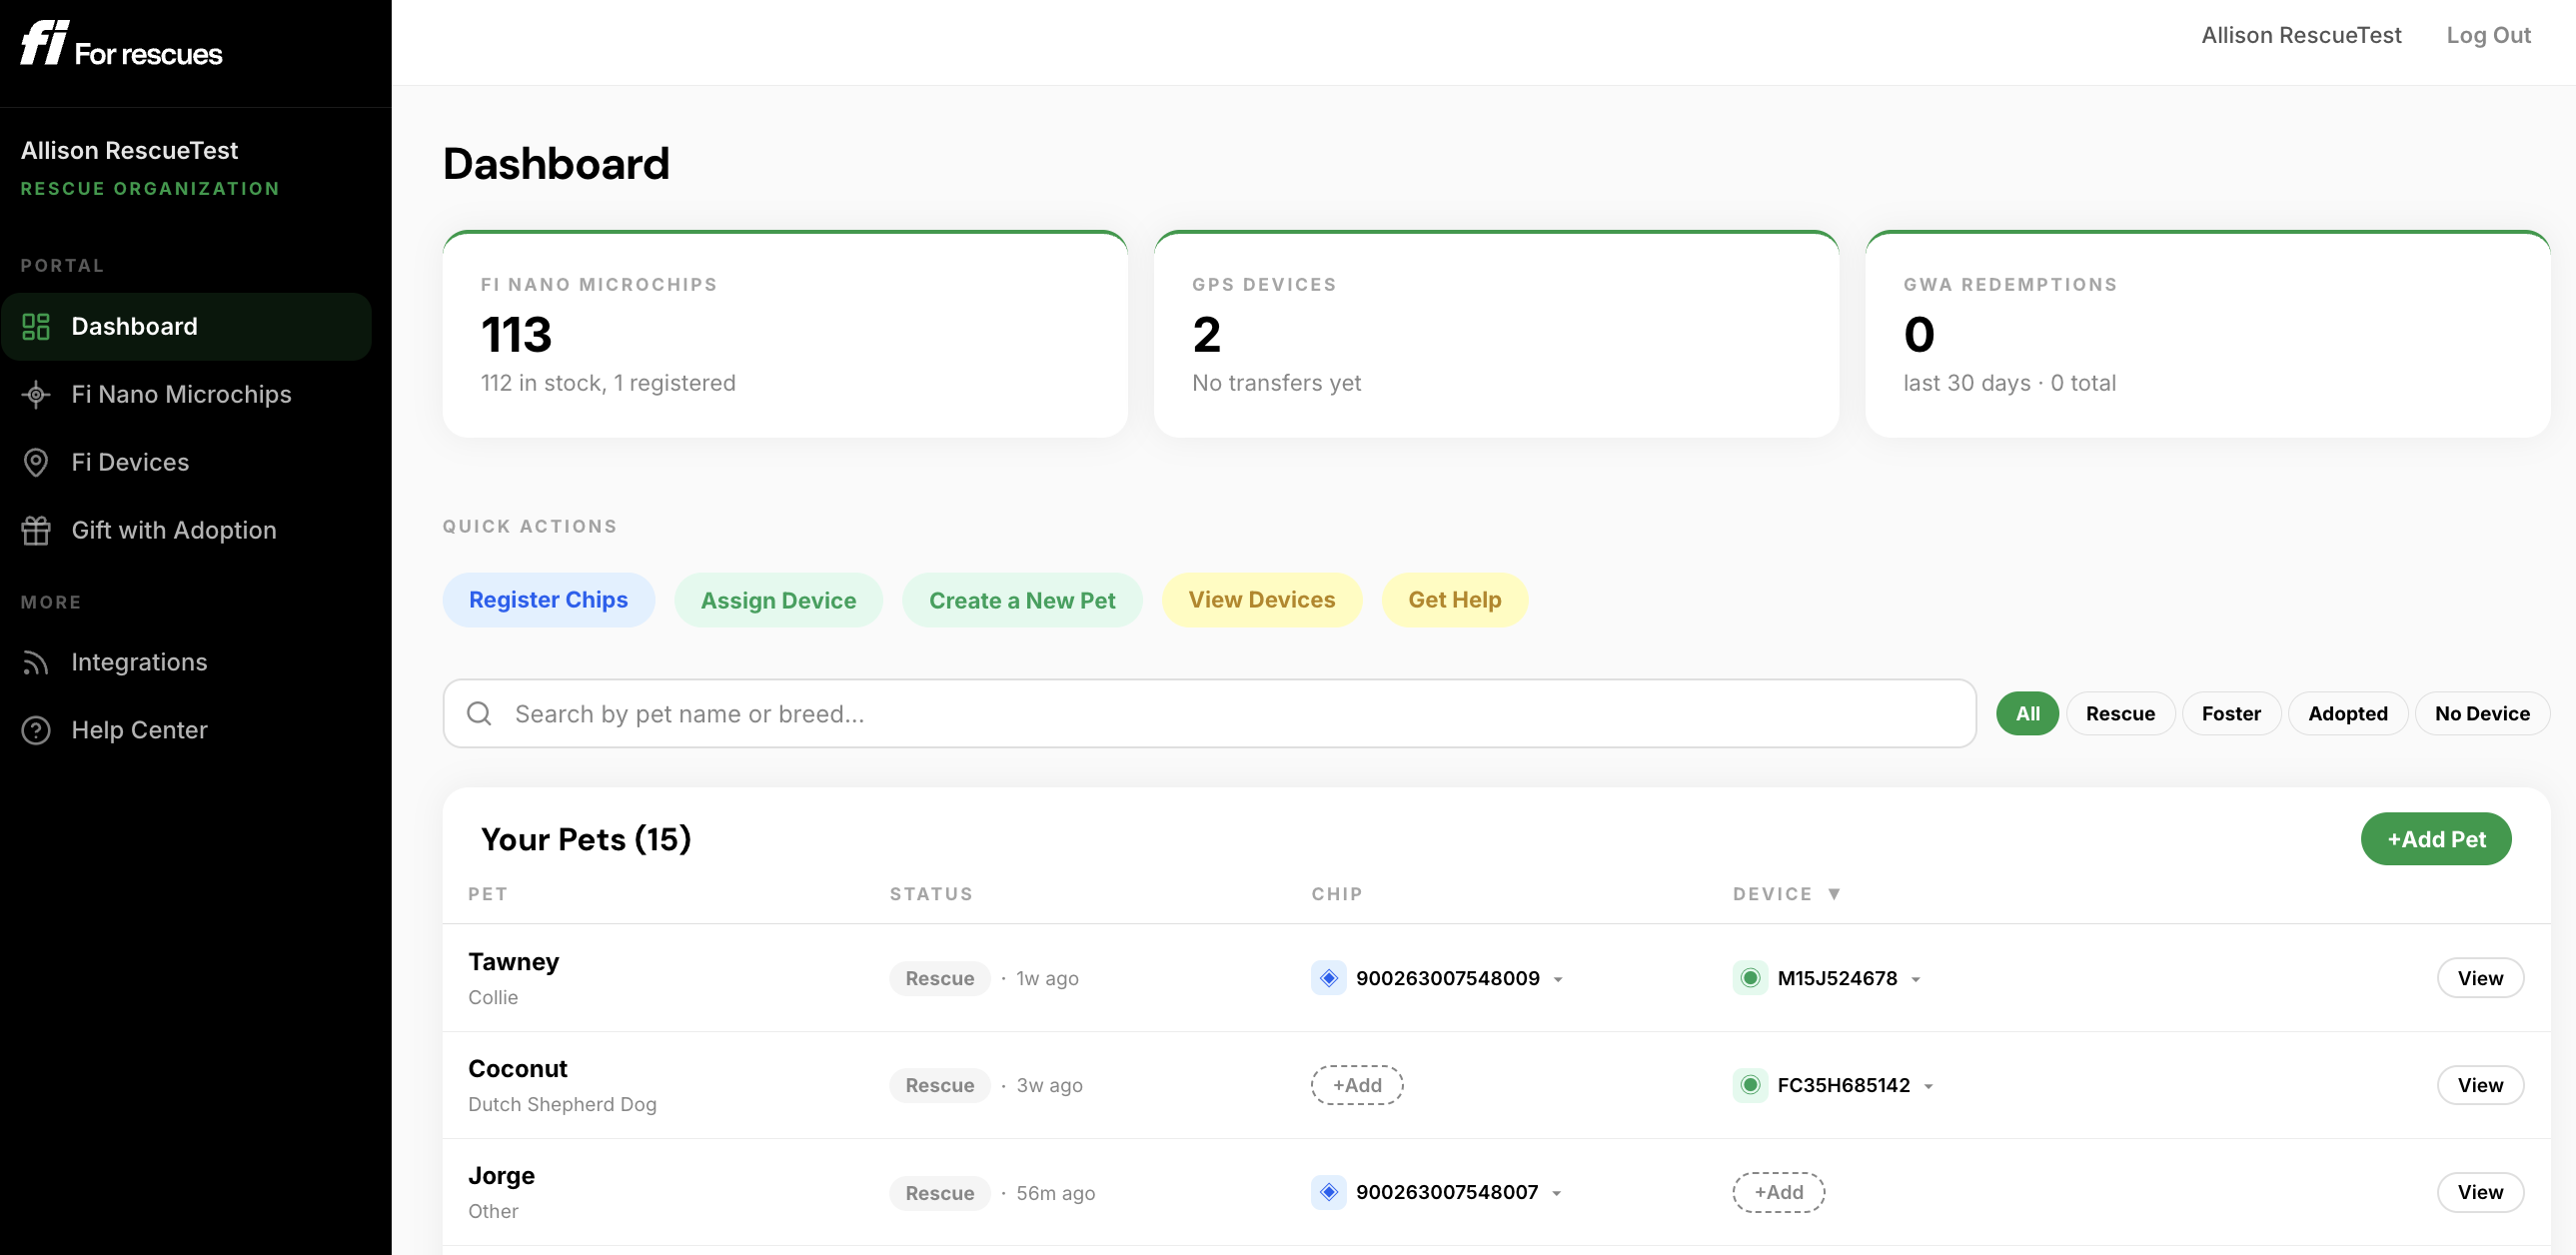The height and width of the screenshot is (1255, 2576).
Task: Click the Fi Devices location pin icon
Action: click(36, 462)
